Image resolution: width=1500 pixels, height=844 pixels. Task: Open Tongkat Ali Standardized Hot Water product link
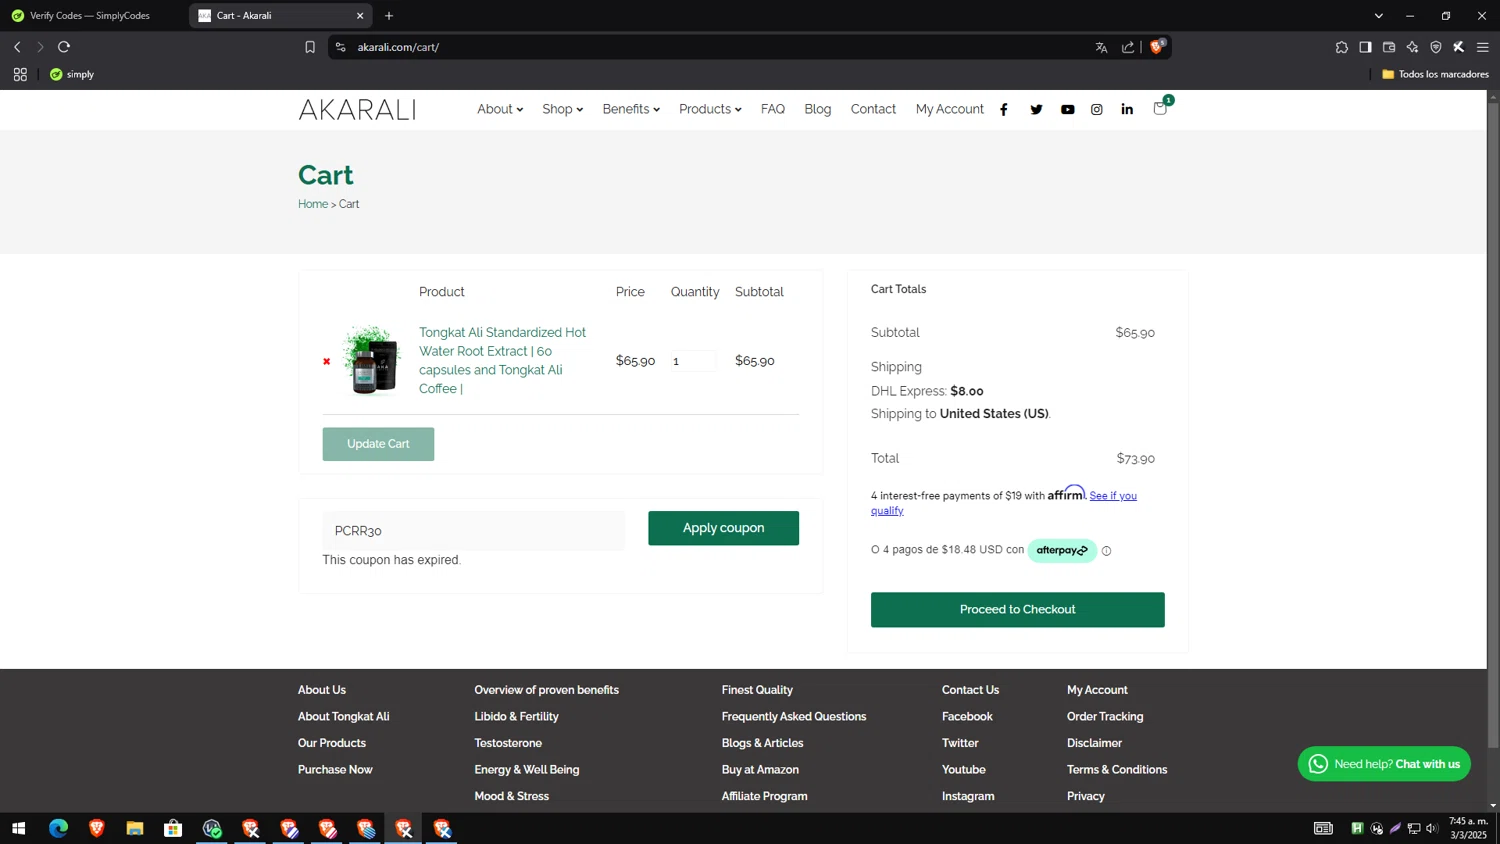(x=503, y=360)
